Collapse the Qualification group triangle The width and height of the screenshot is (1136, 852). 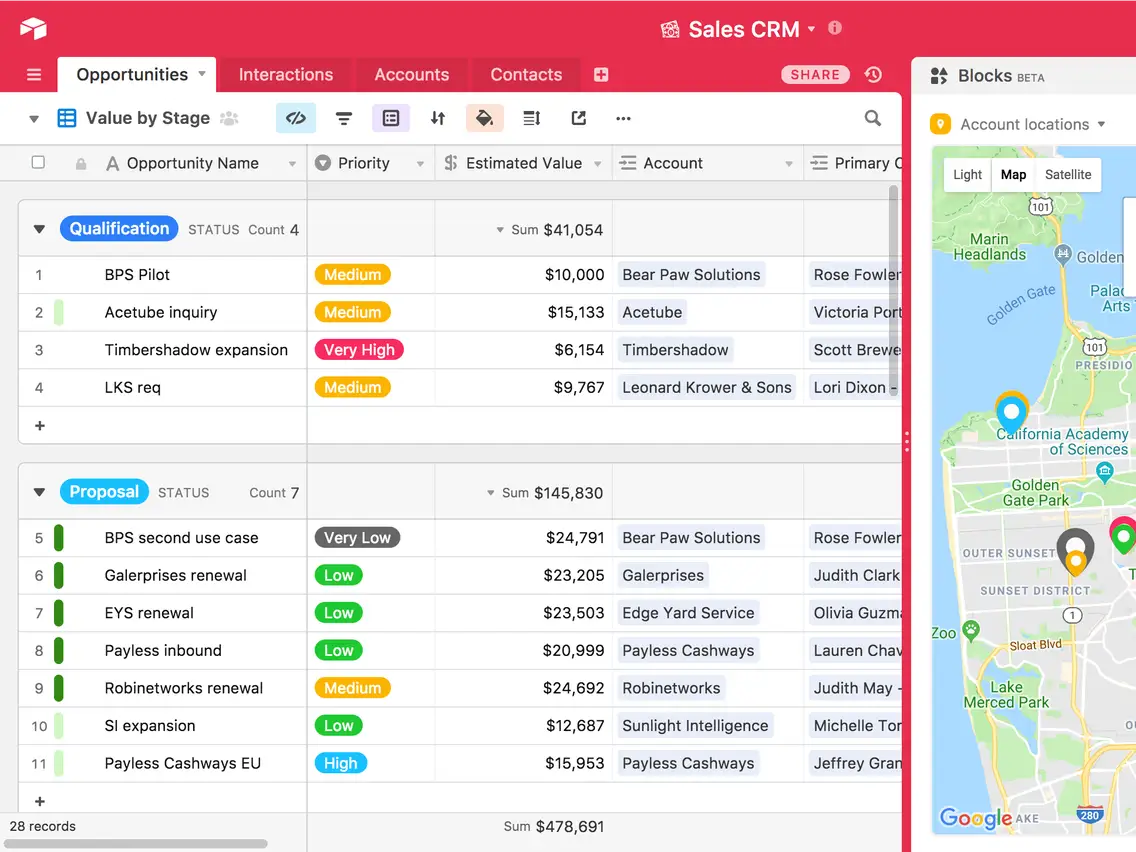[x=39, y=228]
